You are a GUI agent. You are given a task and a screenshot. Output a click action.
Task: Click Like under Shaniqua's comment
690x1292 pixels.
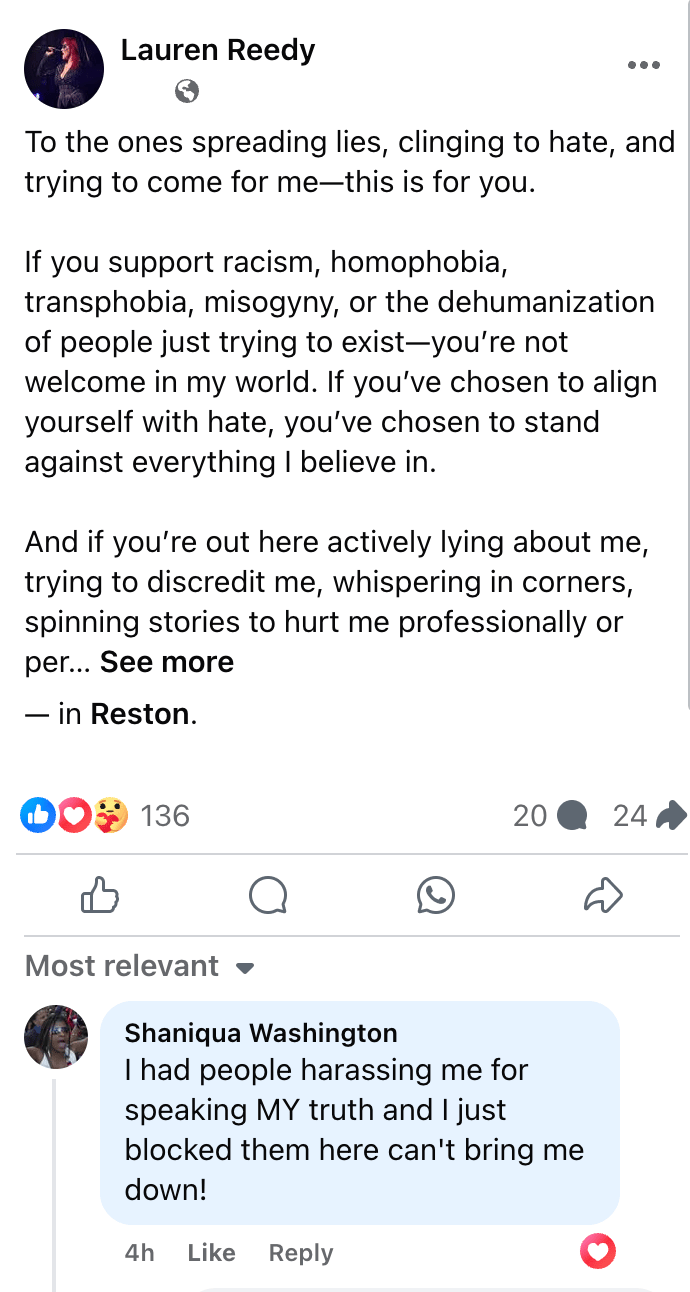[211, 1253]
